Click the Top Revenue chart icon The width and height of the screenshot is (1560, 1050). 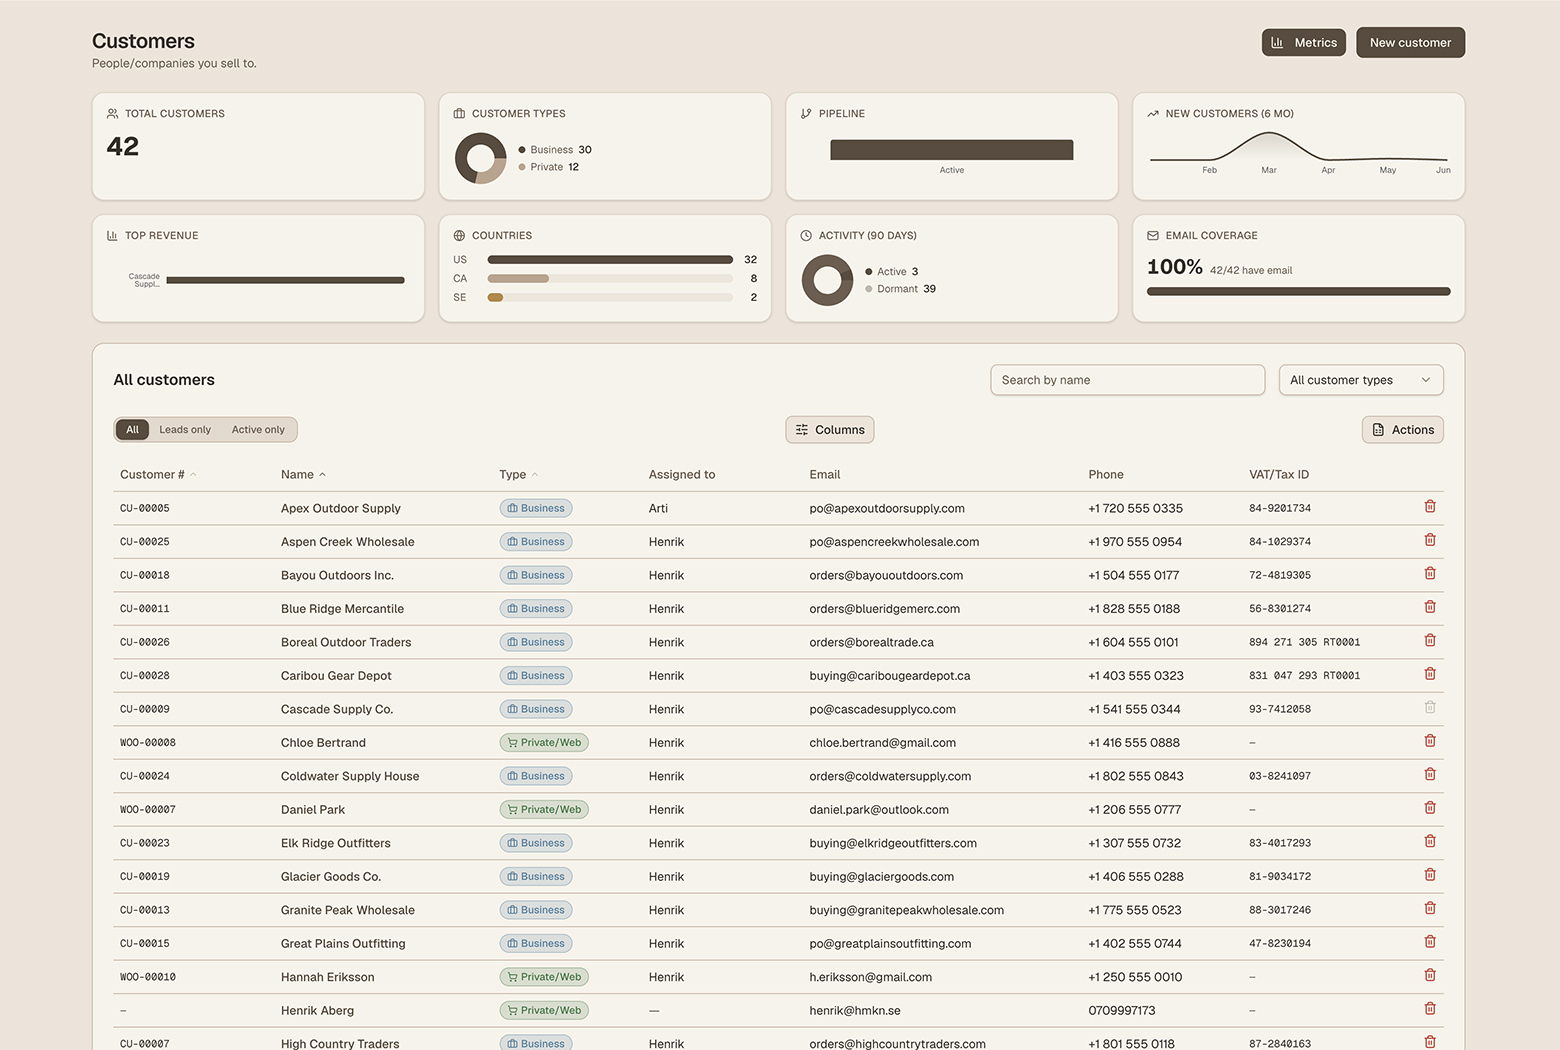112,236
